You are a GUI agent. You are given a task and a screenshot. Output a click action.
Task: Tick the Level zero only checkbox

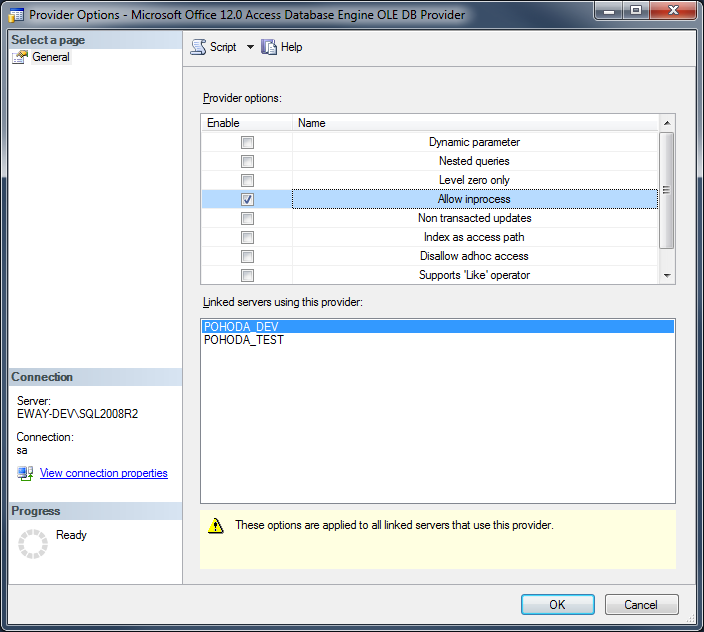pyautogui.click(x=247, y=180)
